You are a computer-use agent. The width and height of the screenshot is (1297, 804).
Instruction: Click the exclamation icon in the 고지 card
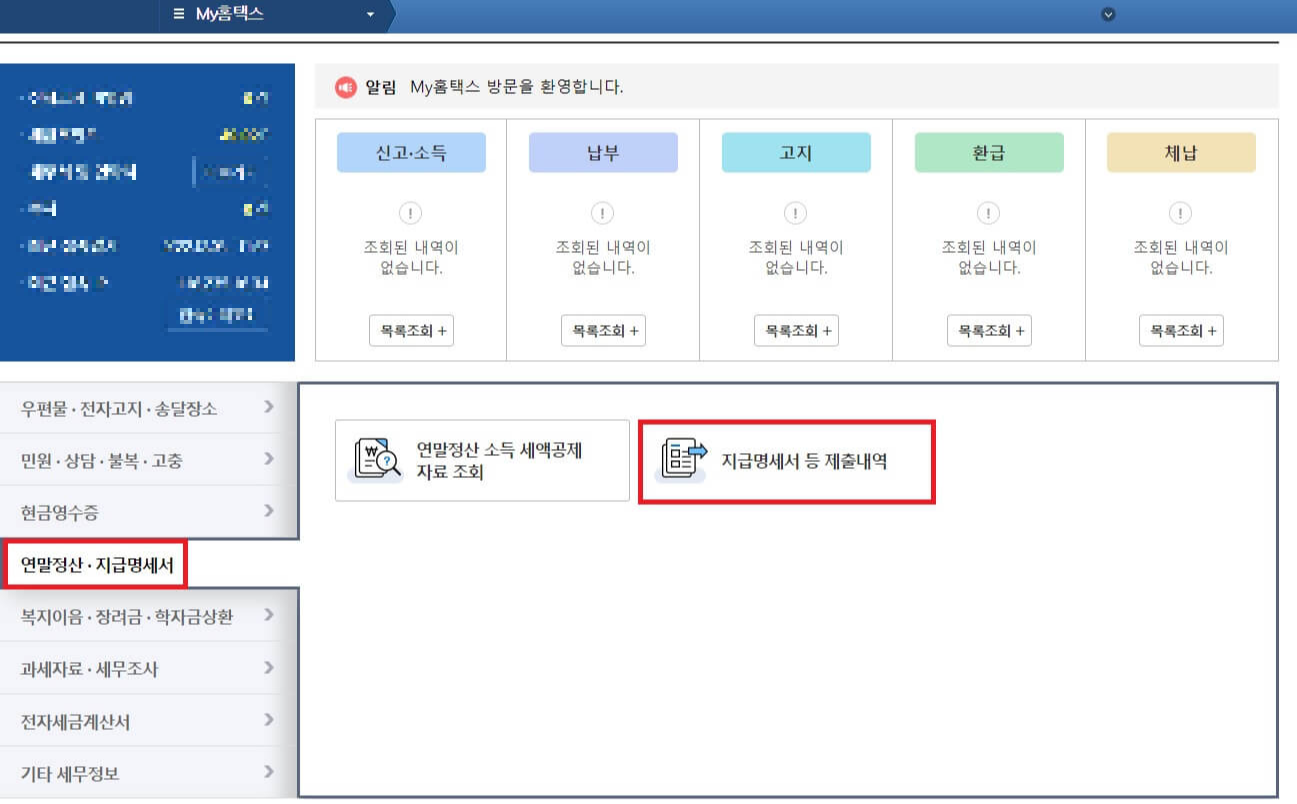click(794, 212)
